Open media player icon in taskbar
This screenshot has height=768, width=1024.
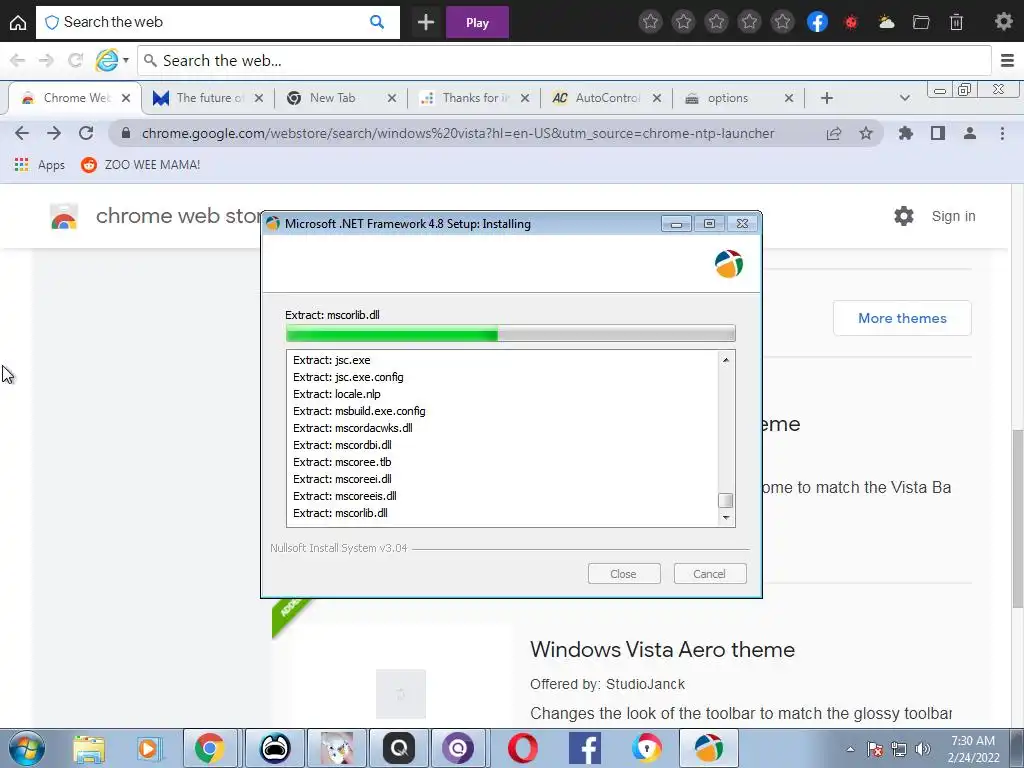click(148, 748)
